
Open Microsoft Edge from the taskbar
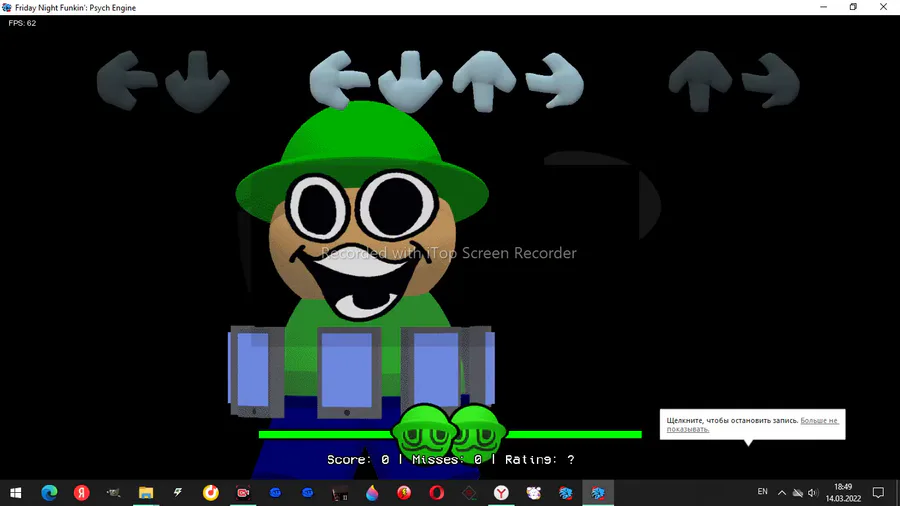click(x=49, y=493)
